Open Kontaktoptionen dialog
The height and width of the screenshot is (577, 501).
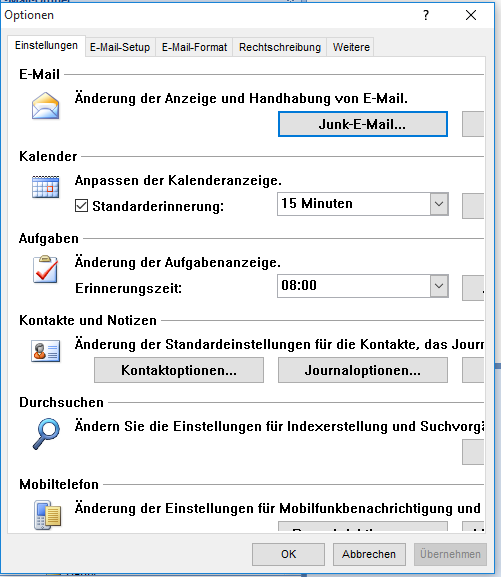point(179,370)
